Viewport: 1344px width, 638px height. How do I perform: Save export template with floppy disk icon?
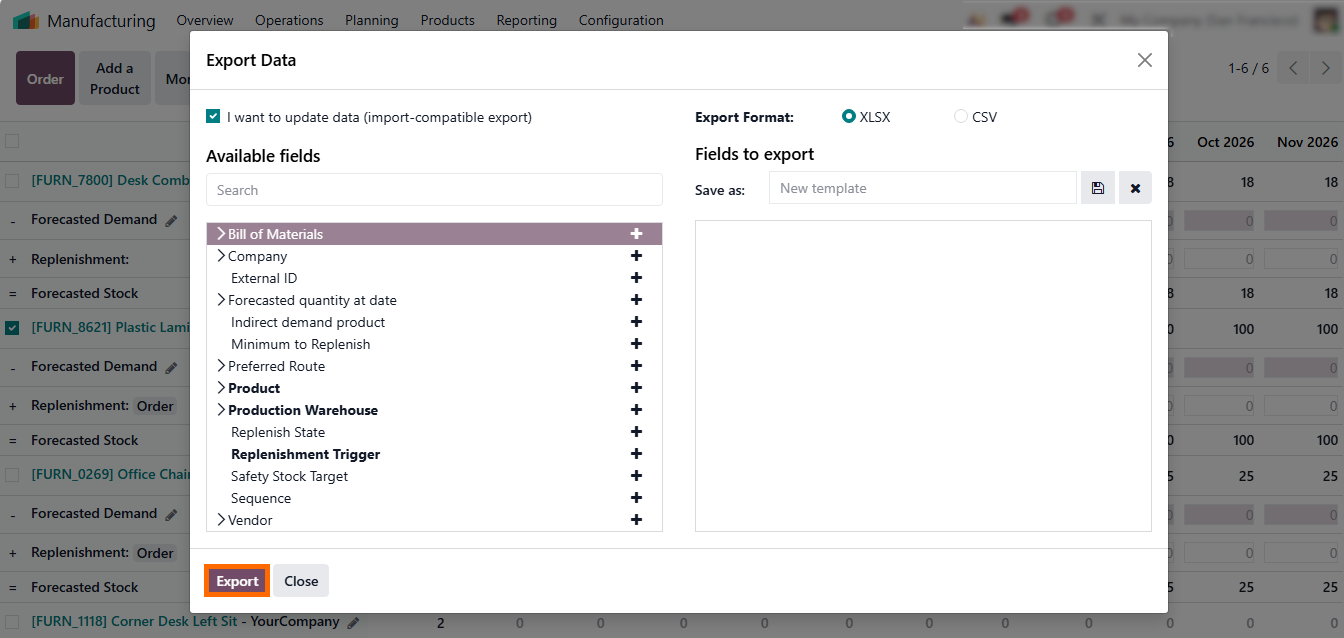click(x=1097, y=188)
